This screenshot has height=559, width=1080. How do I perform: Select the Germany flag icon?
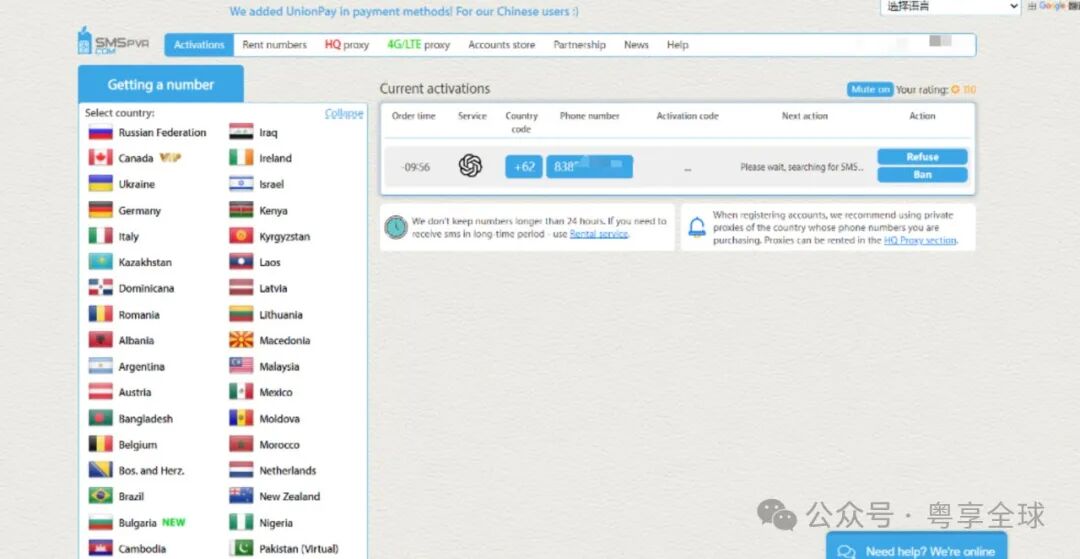101,210
